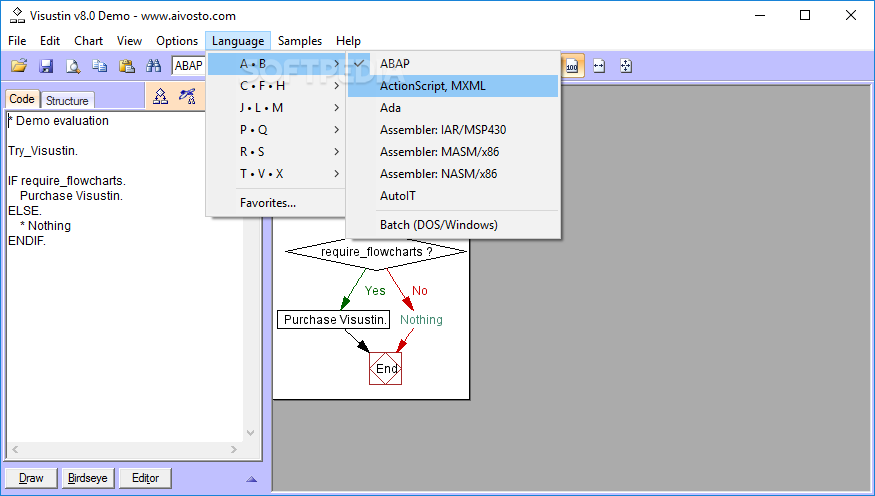Click the small blue triangle collapse arrow
The width and height of the screenshot is (875, 496).
click(251, 479)
